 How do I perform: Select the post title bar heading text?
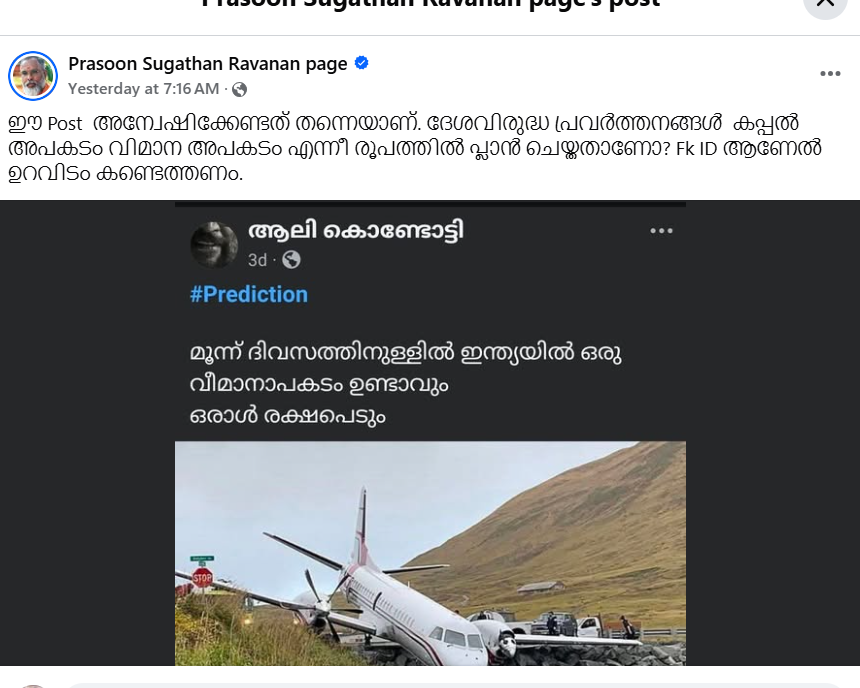[x=430, y=5]
